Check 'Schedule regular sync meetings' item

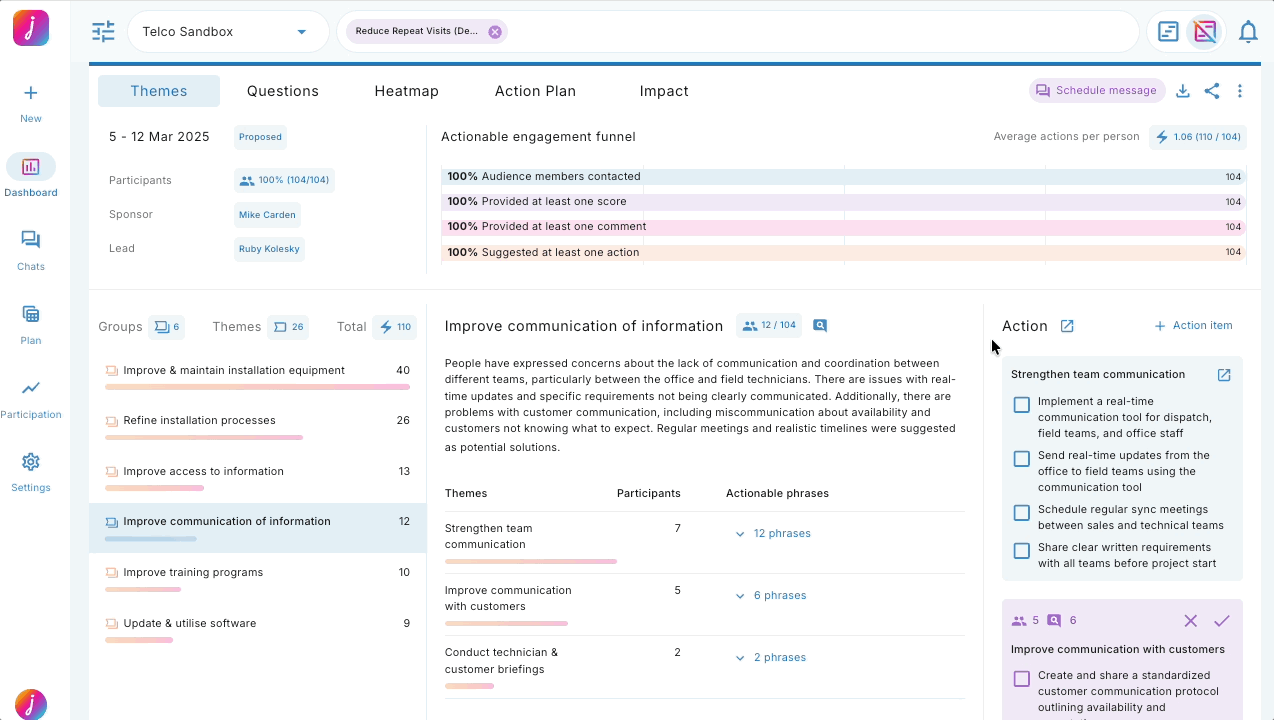tap(1021, 513)
